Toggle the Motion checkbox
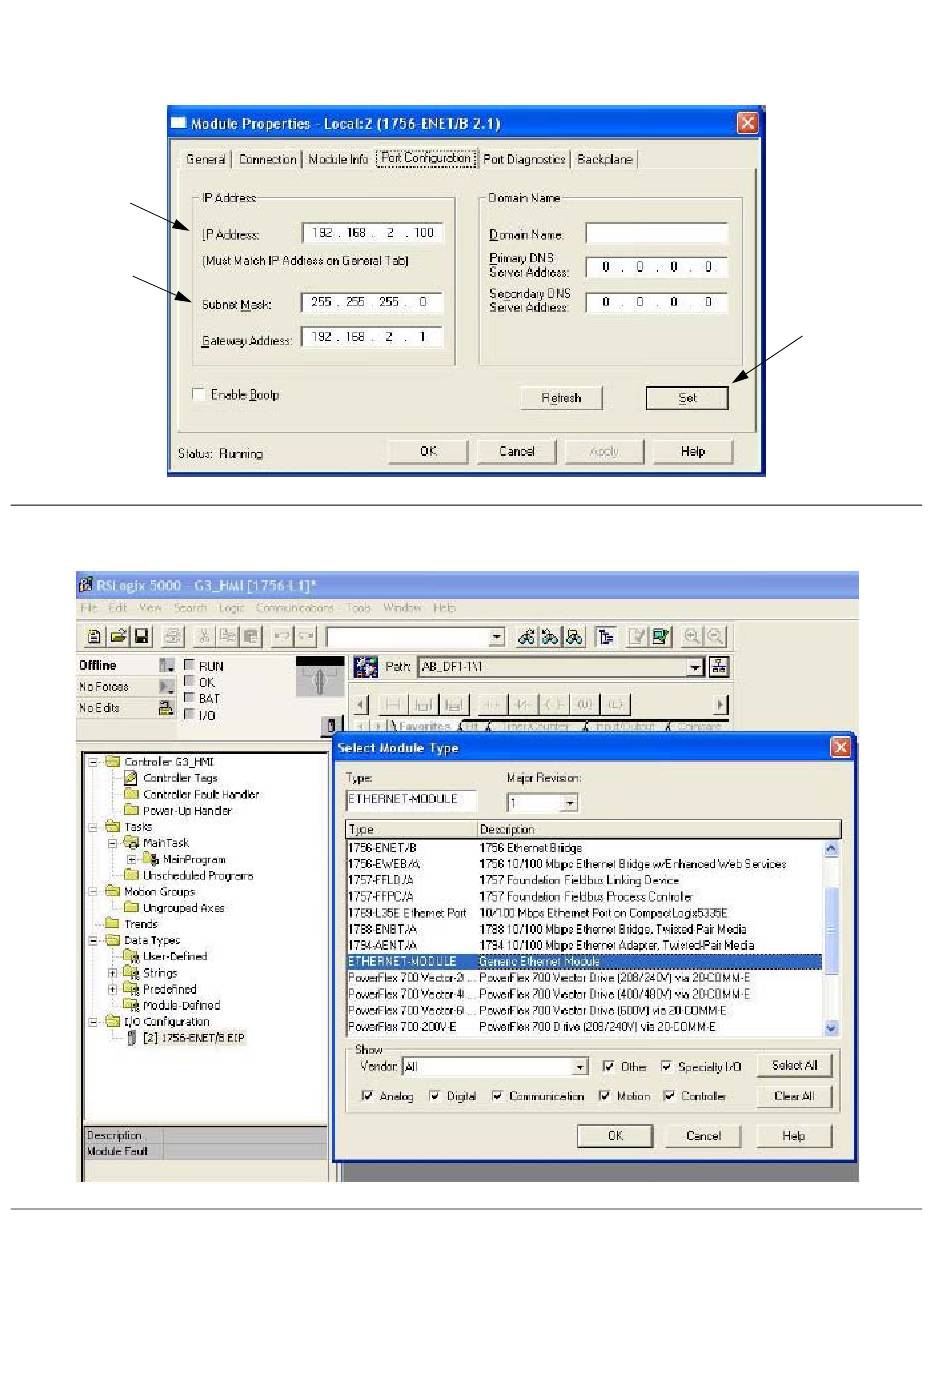The height and width of the screenshot is (1387, 950). (x=604, y=1096)
